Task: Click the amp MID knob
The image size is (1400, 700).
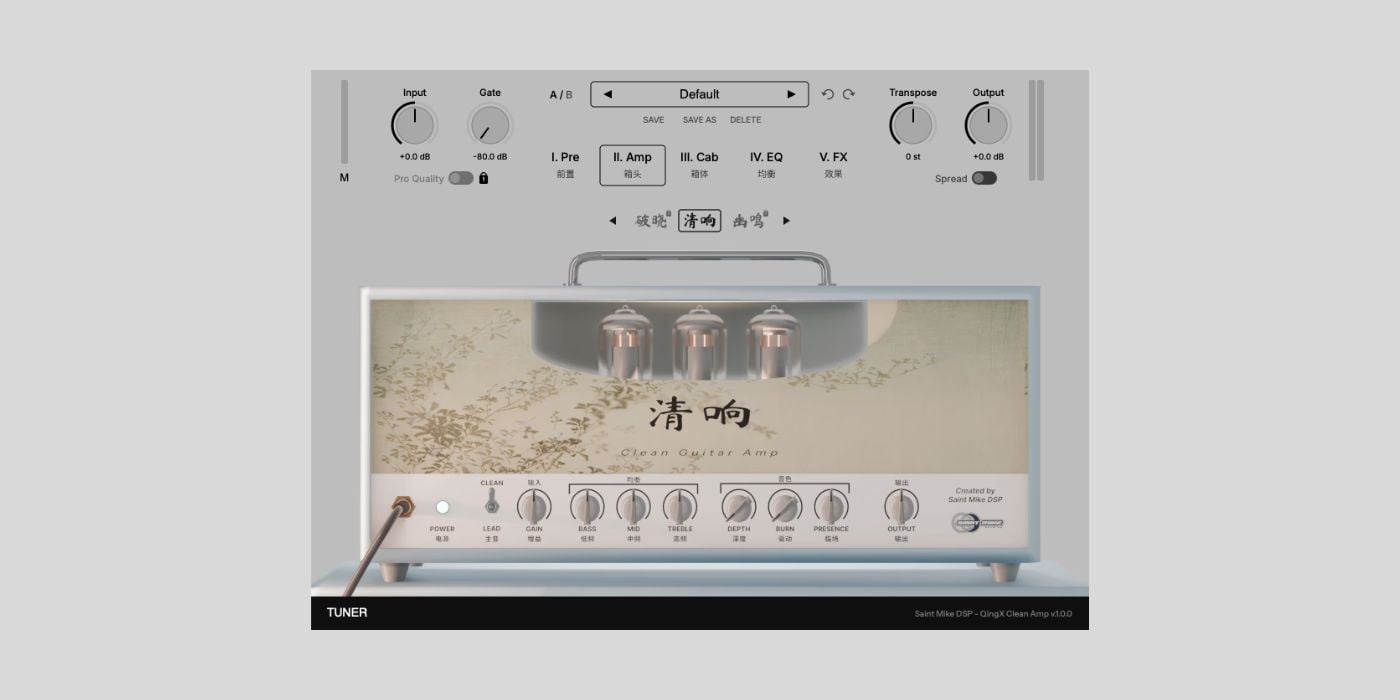Action: (633, 506)
